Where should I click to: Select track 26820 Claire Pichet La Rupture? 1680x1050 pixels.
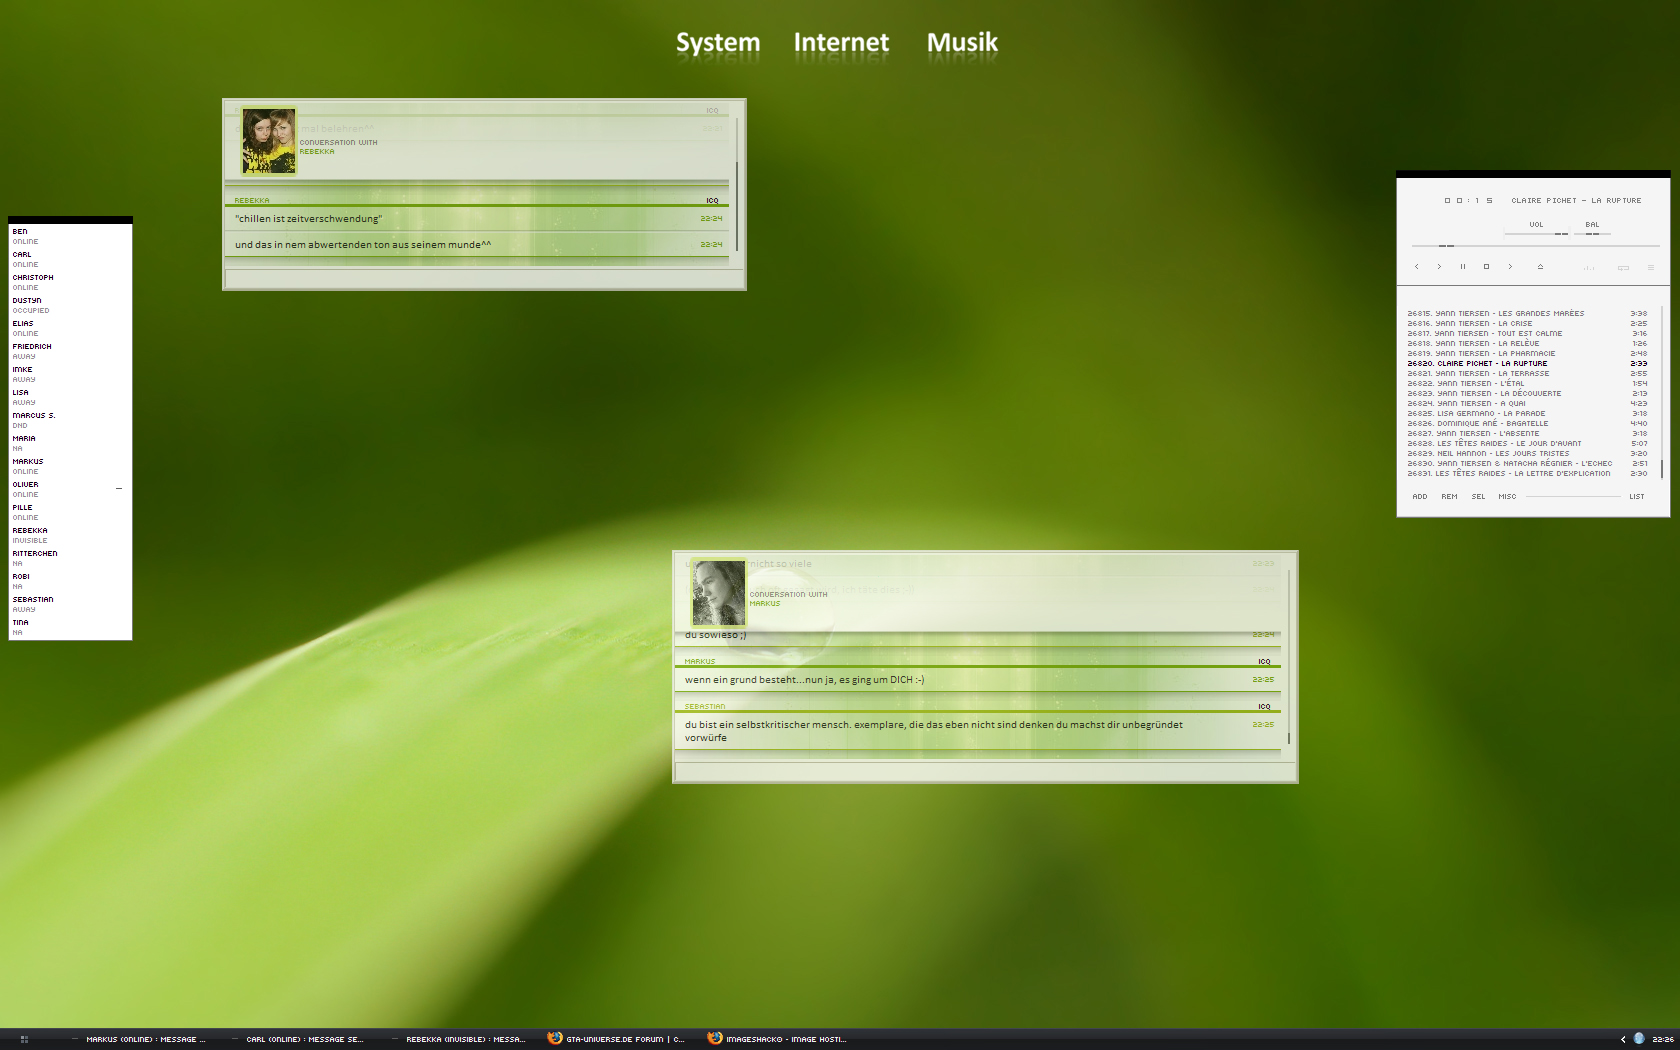coord(1527,364)
